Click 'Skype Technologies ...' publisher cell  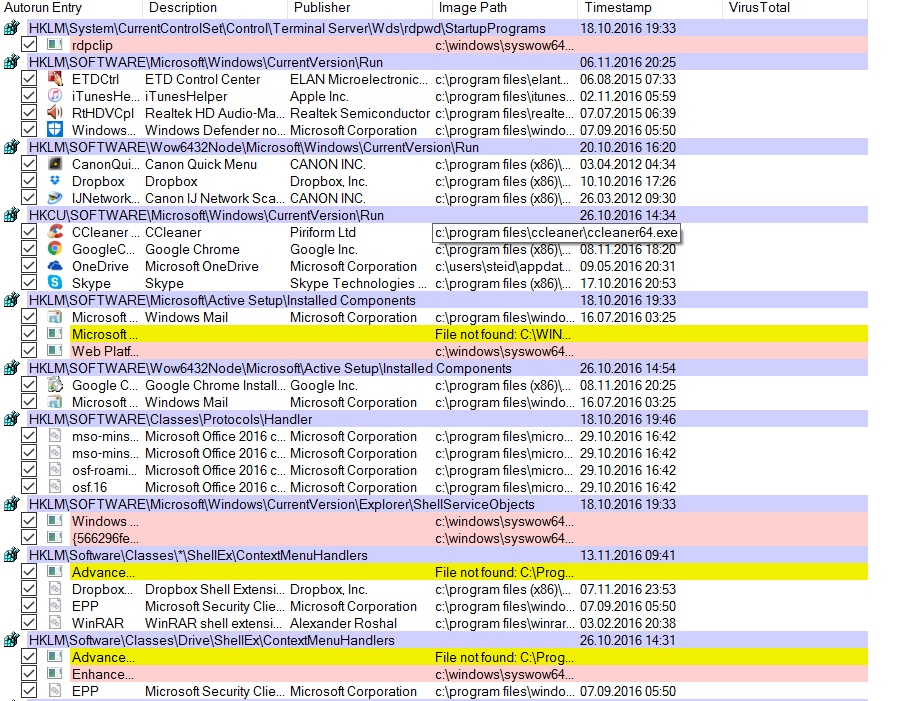[358, 283]
